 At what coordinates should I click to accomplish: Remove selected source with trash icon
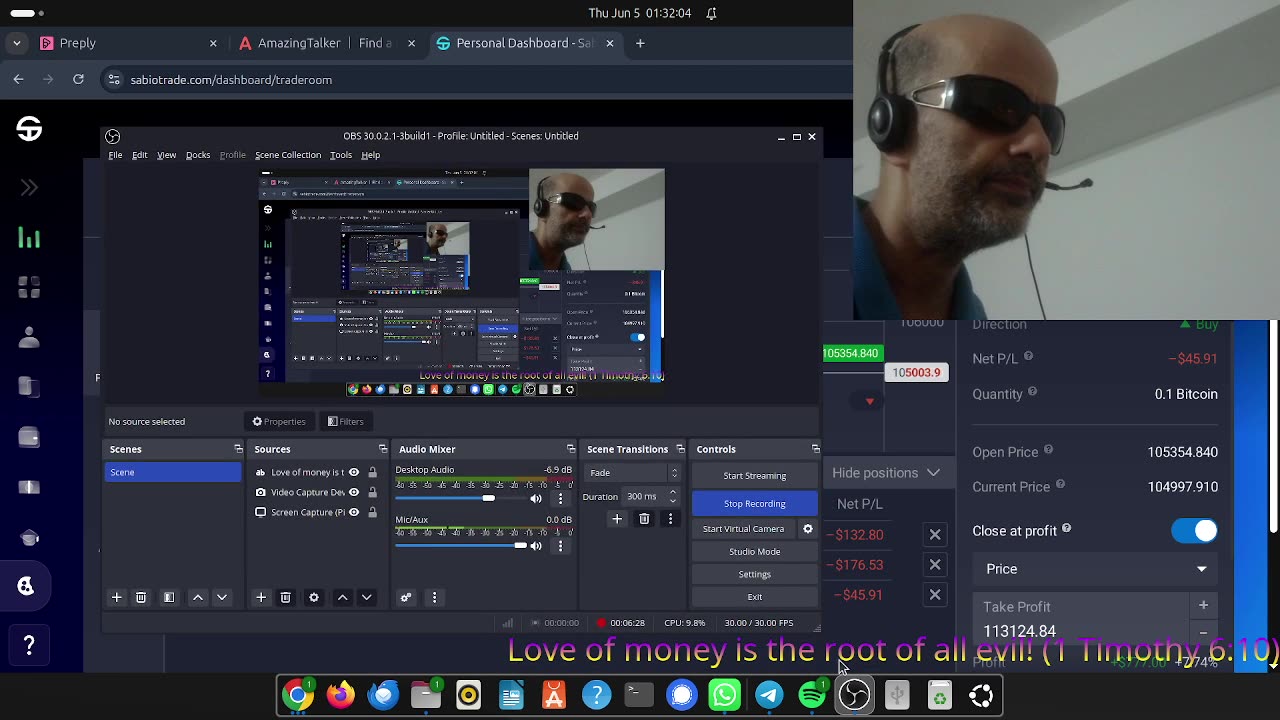coord(286,597)
